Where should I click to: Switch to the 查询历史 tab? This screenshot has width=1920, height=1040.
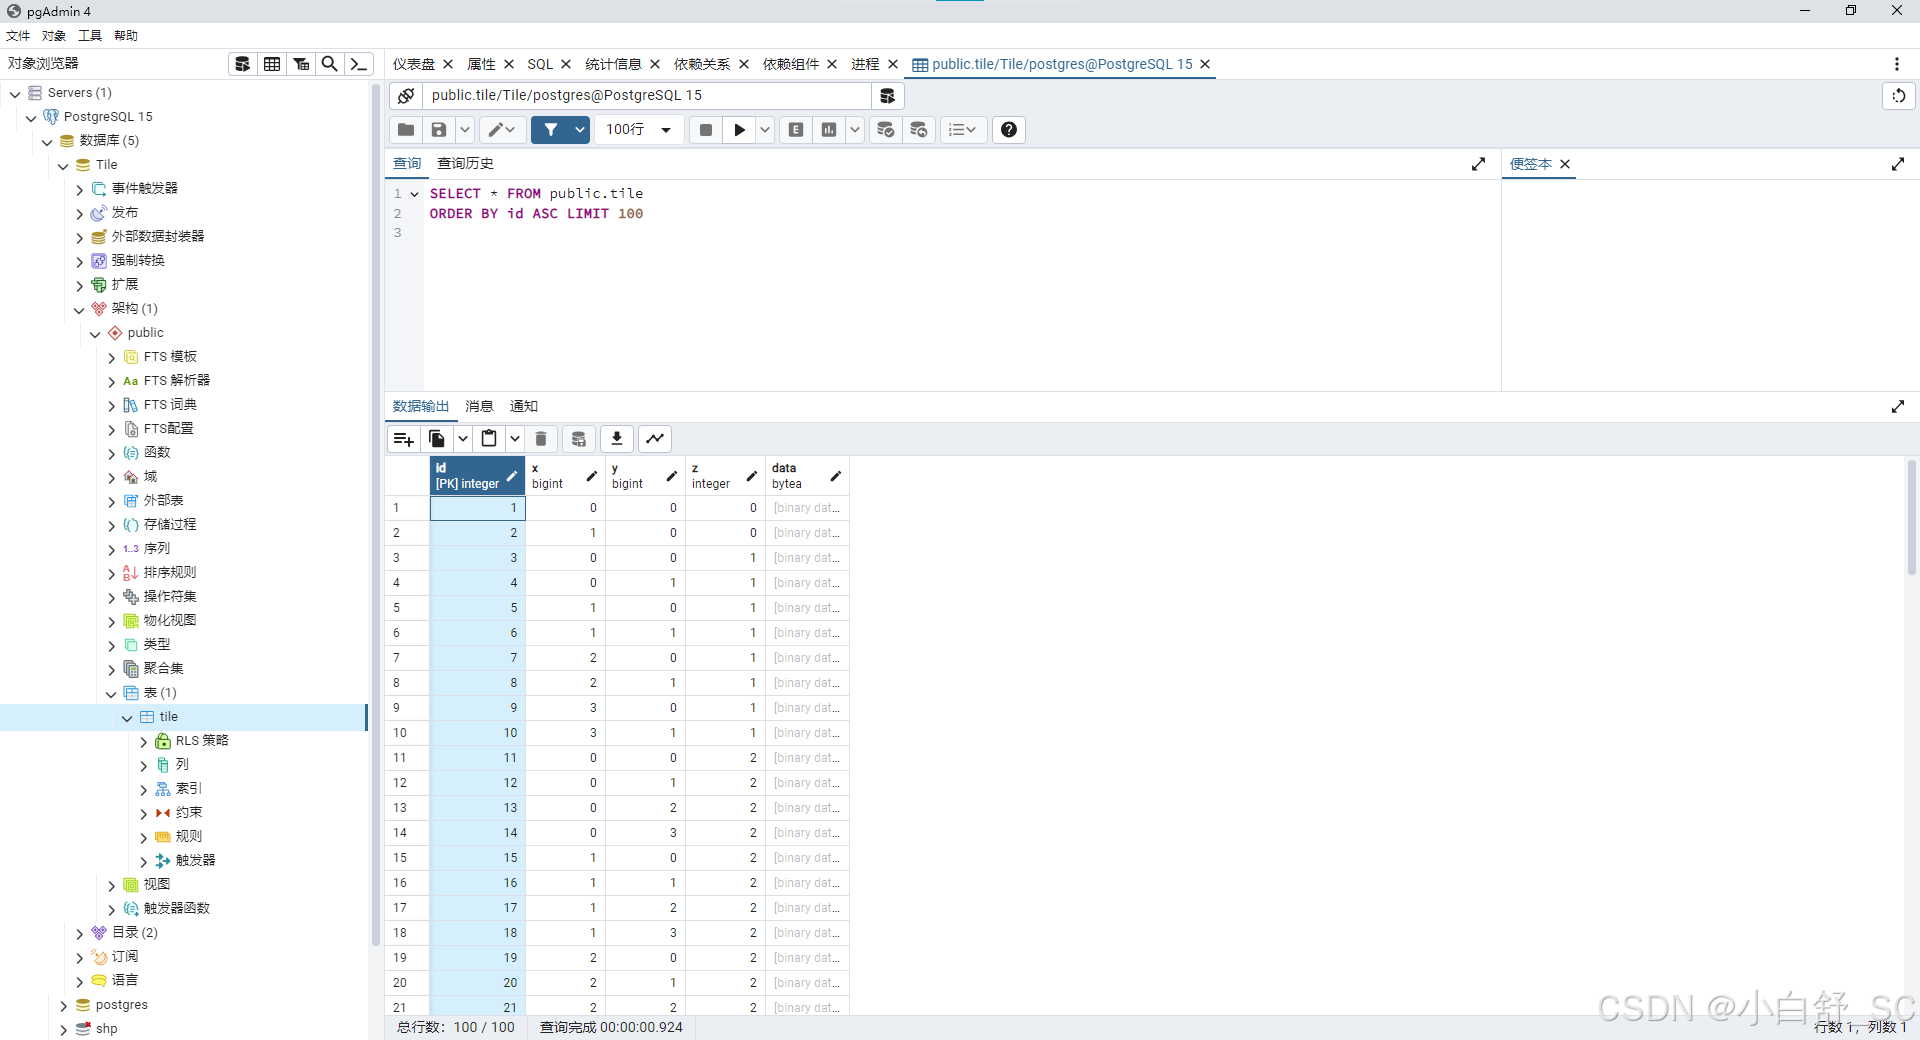click(x=465, y=164)
